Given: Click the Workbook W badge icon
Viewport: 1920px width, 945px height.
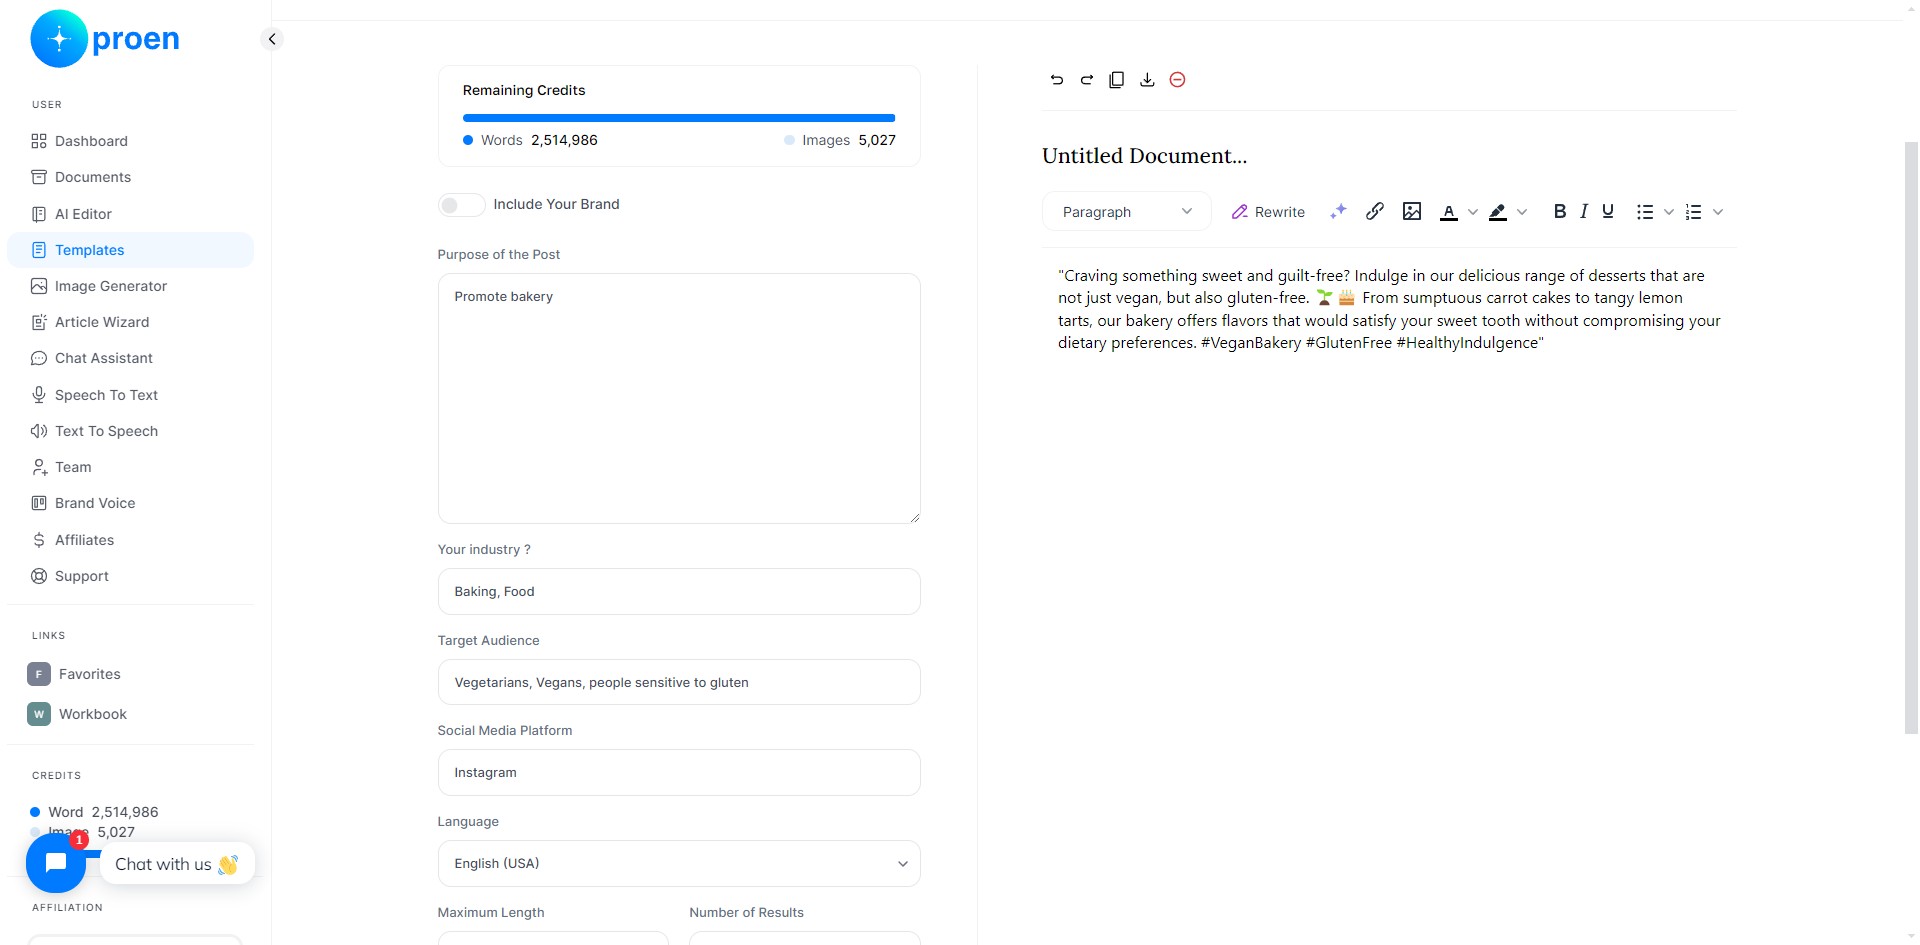Looking at the screenshot, I should click(x=39, y=714).
